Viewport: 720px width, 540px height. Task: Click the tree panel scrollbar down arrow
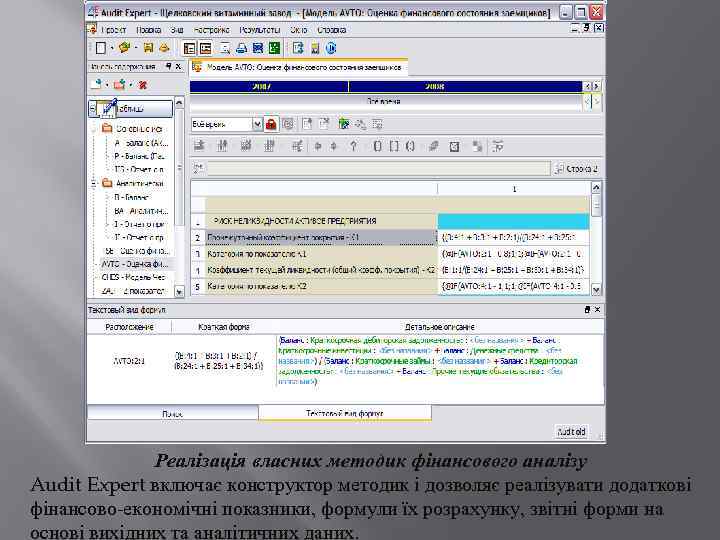coord(179,292)
